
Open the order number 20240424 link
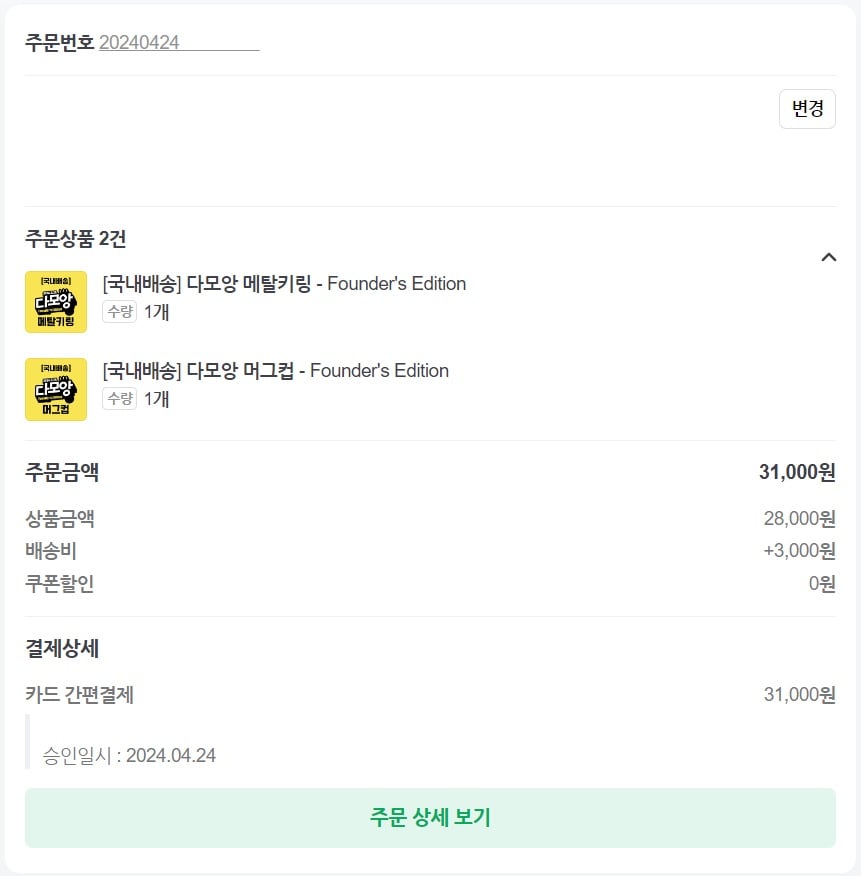(179, 42)
